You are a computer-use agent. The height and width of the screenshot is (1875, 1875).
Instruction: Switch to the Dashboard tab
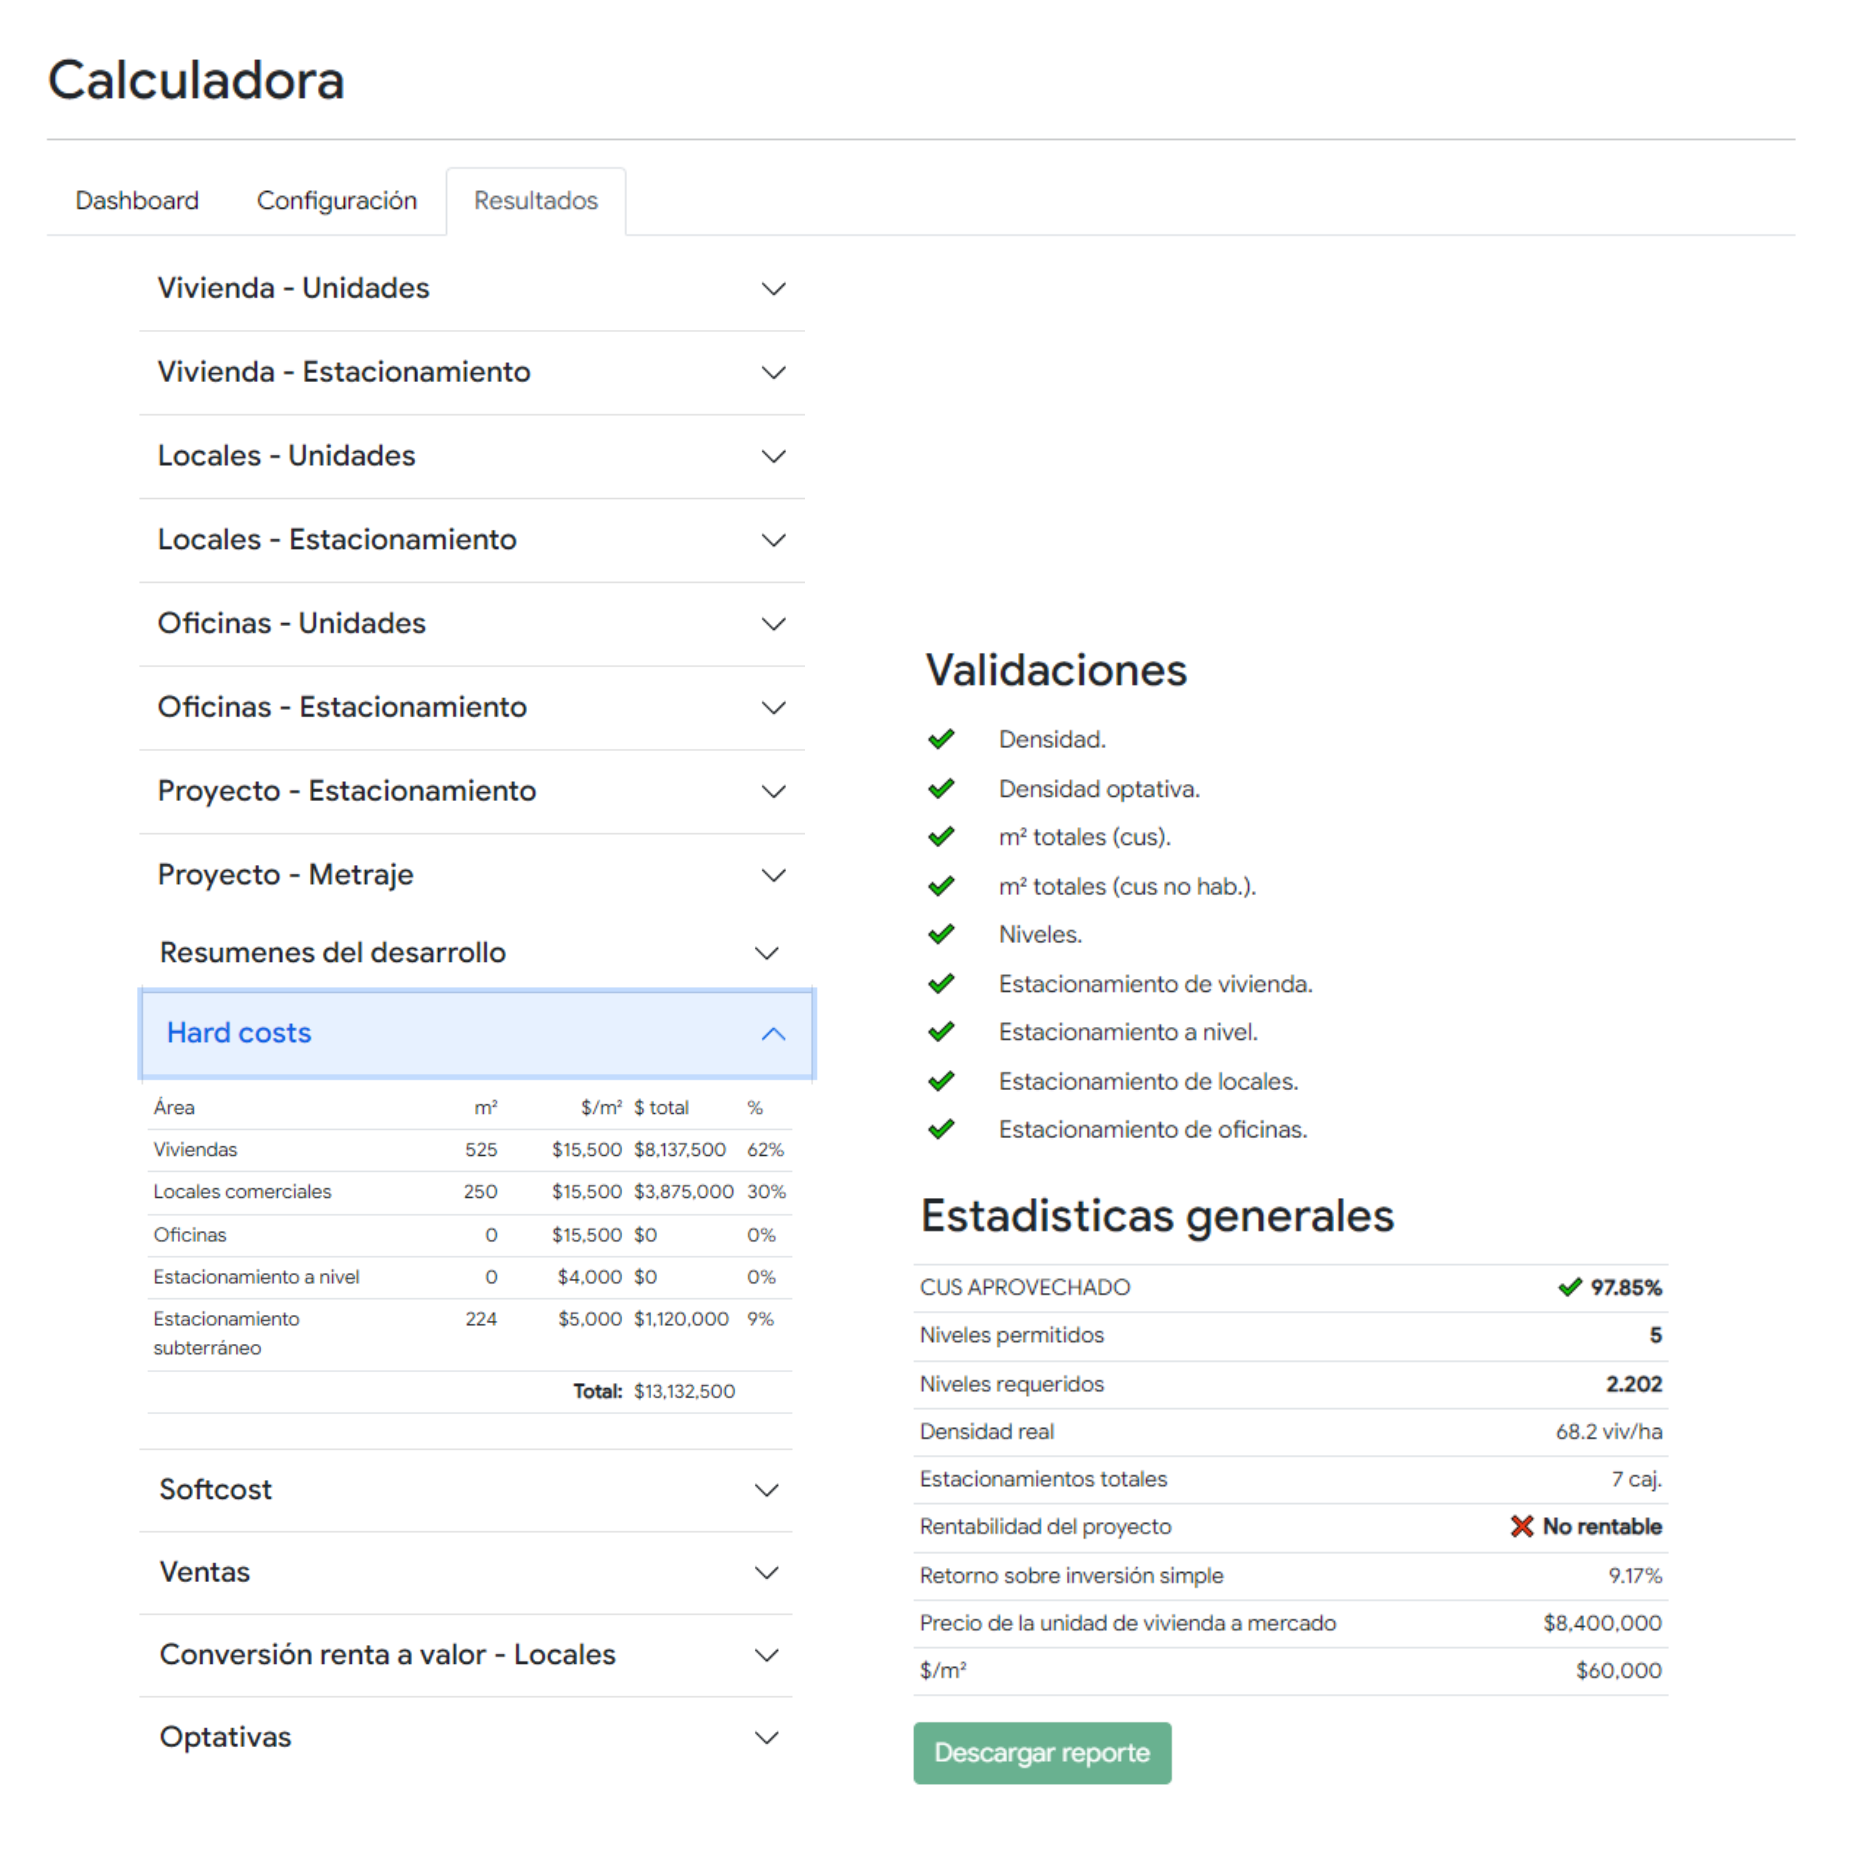137,201
